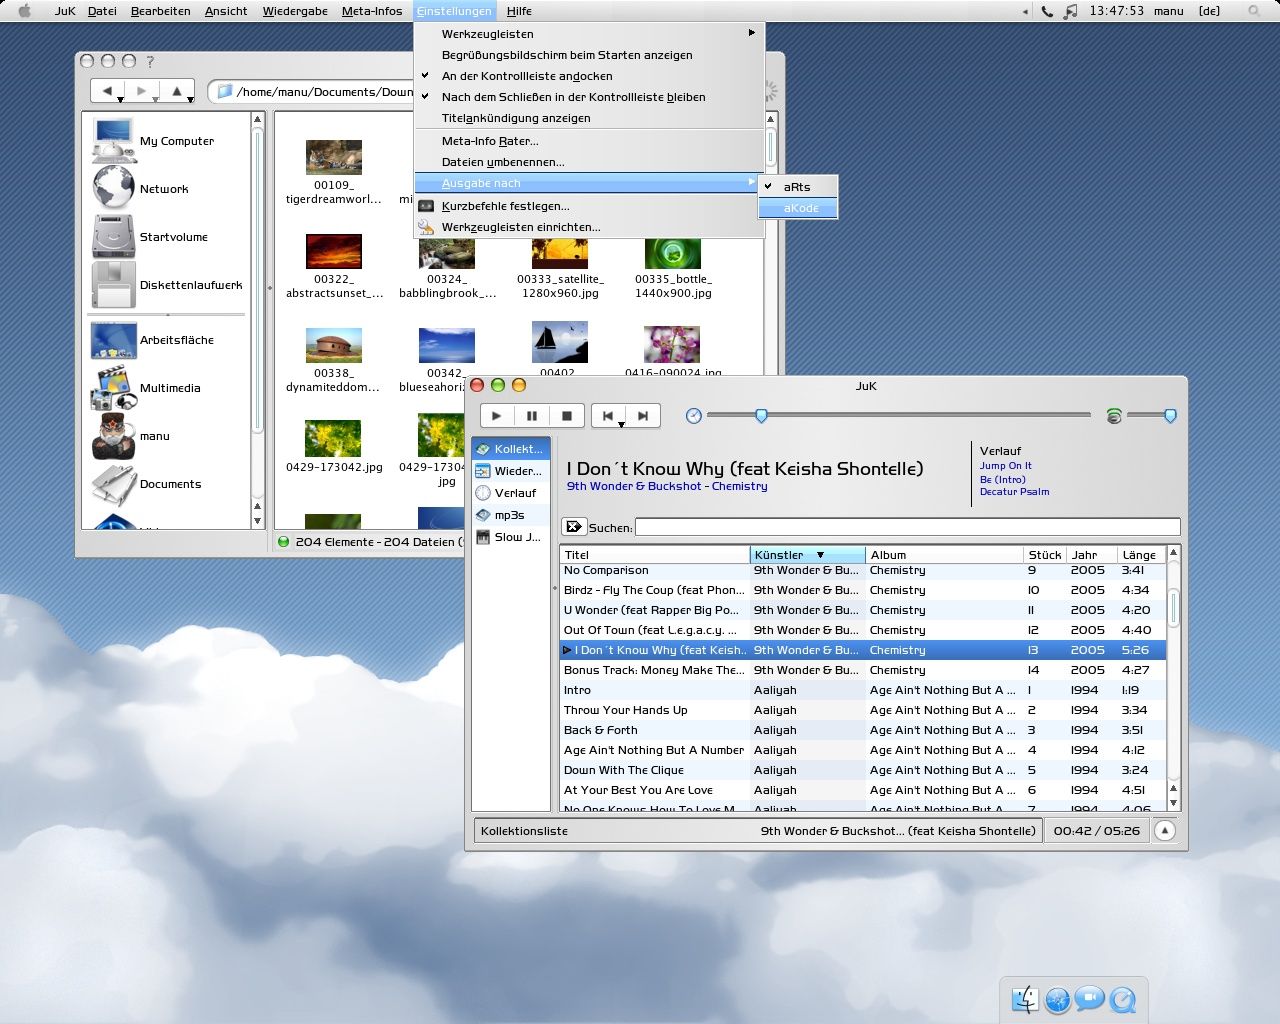Select aRts output option
The image size is (1280, 1024).
[x=797, y=187]
